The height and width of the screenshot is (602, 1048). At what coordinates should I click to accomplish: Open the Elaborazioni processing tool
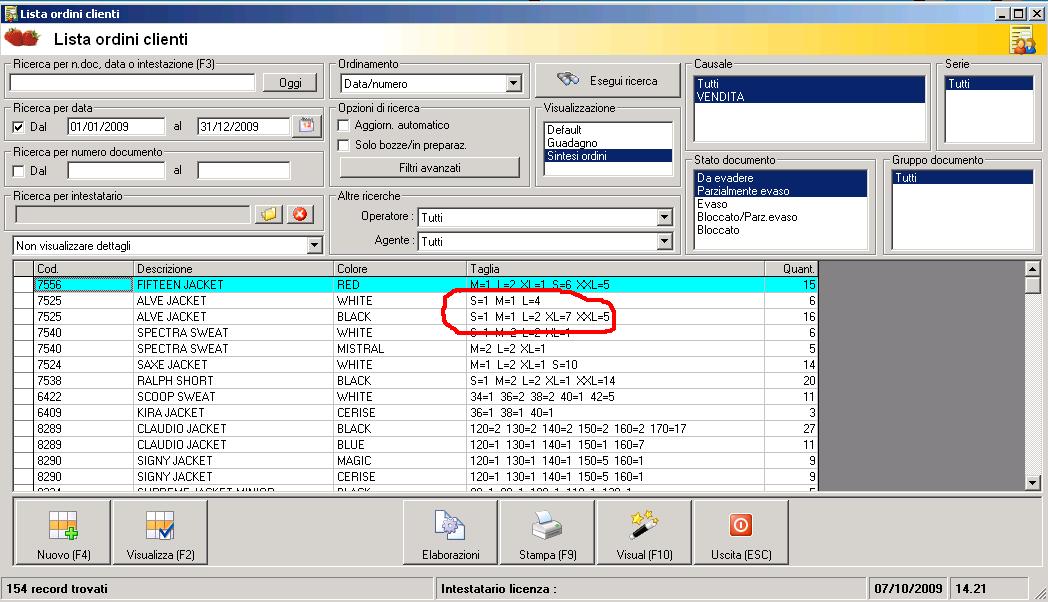pyautogui.click(x=449, y=532)
